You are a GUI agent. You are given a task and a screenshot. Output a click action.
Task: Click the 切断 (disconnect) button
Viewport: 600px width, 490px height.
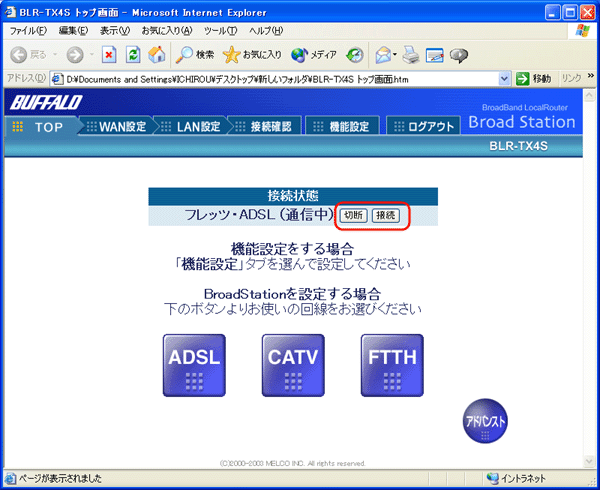point(354,215)
